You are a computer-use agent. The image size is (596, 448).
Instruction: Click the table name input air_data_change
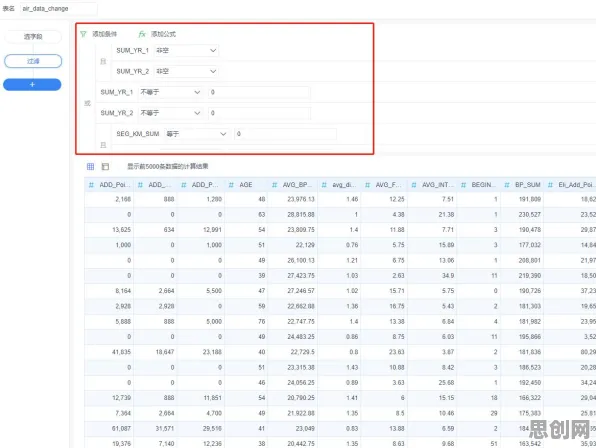(59, 8)
